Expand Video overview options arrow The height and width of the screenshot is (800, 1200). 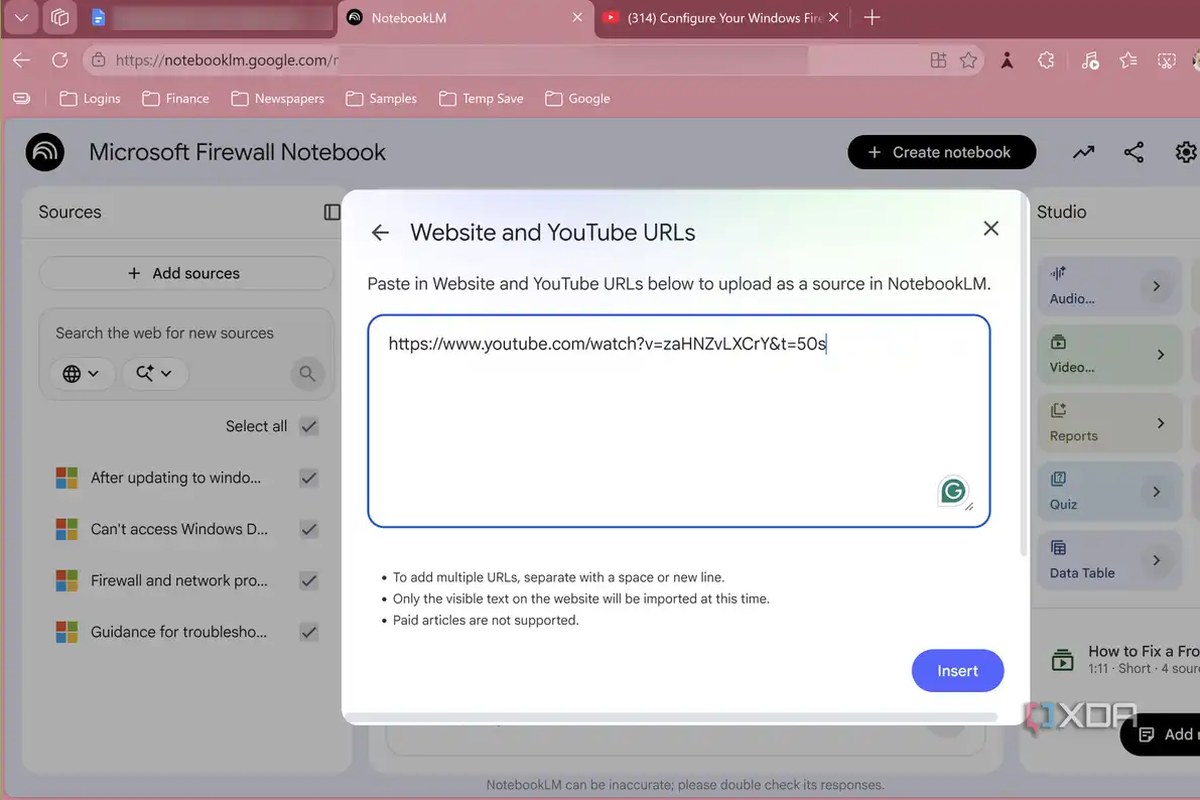[1160, 354]
